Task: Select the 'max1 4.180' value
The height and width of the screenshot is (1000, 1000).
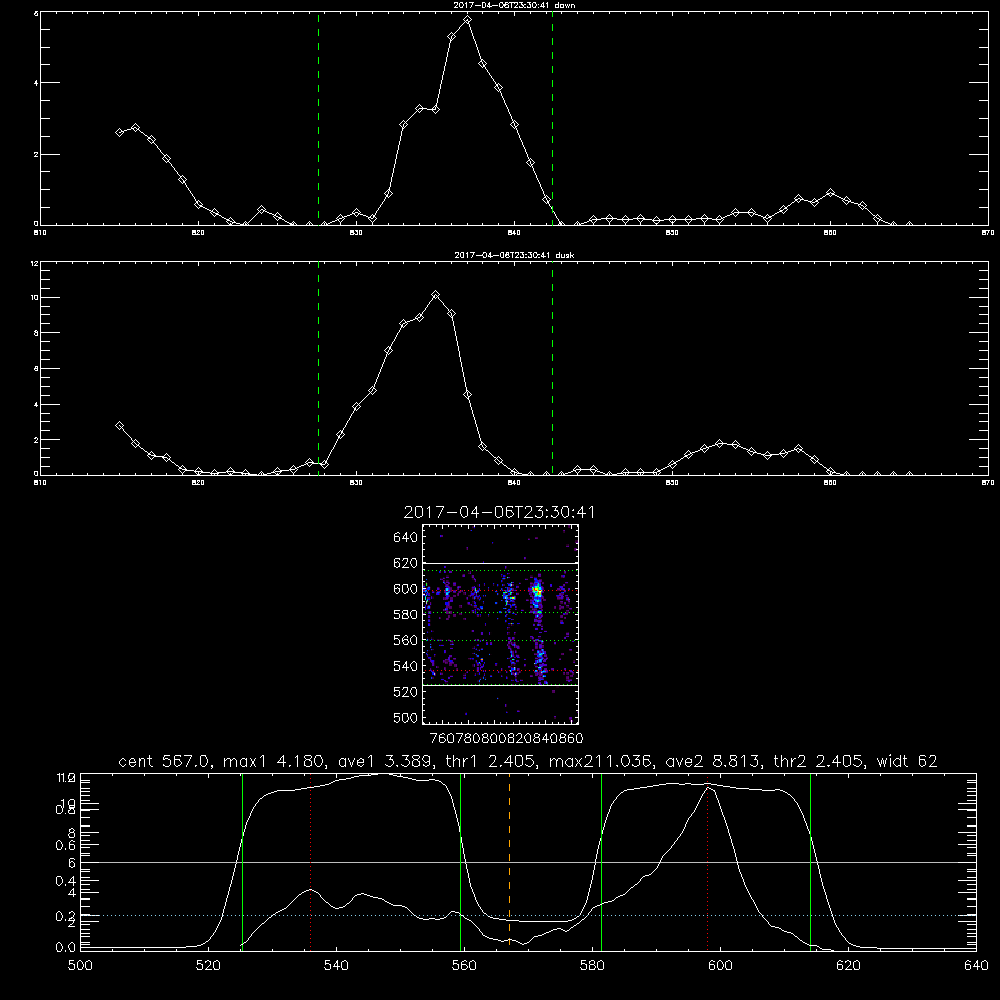Action: click(272, 761)
